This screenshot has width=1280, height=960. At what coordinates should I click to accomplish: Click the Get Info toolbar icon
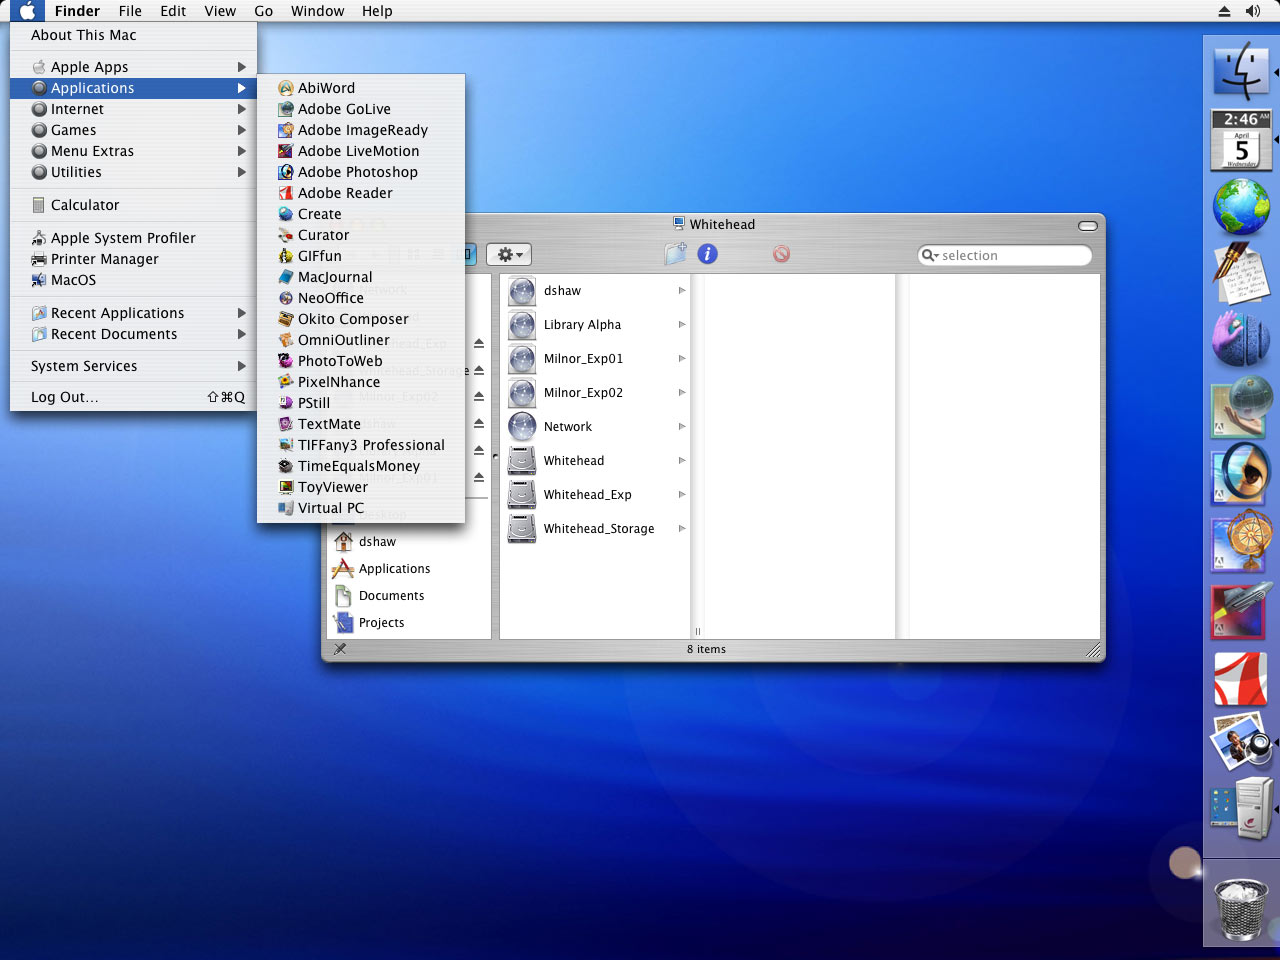(x=708, y=254)
